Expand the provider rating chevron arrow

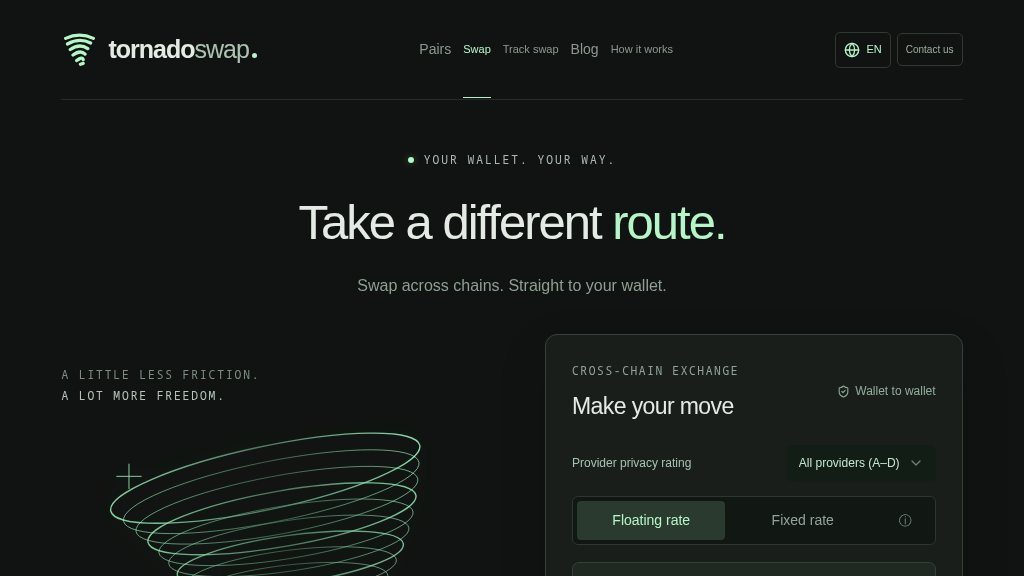(x=916, y=463)
